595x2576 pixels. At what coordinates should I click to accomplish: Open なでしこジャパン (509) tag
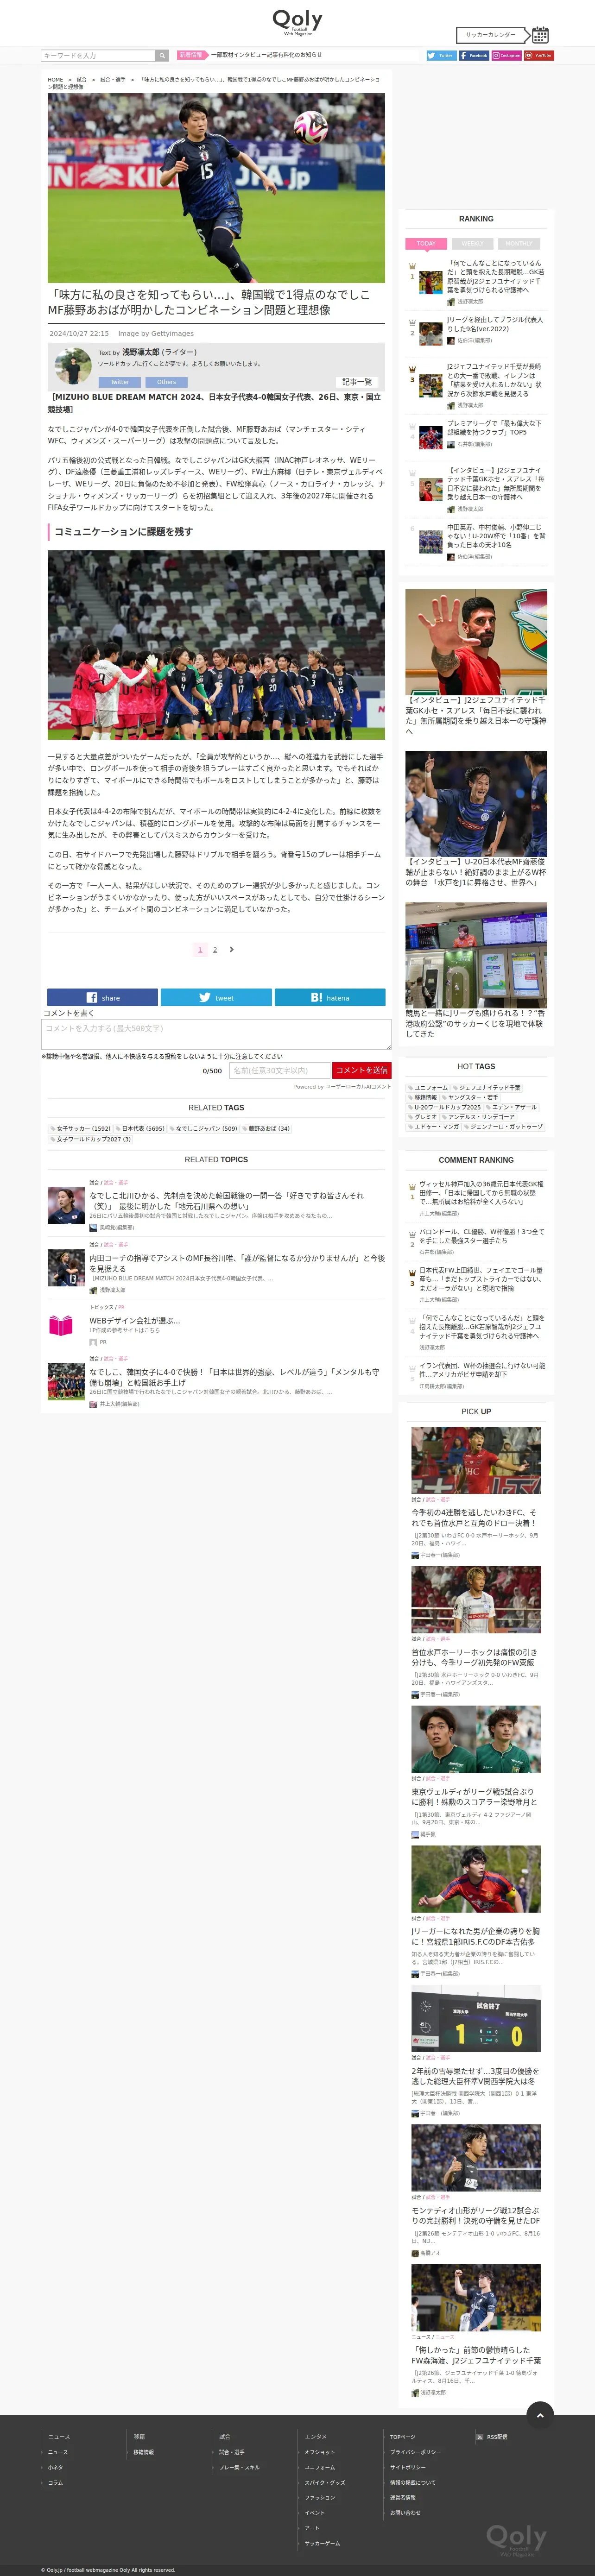pyautogui.click(x=204, y=1128)
